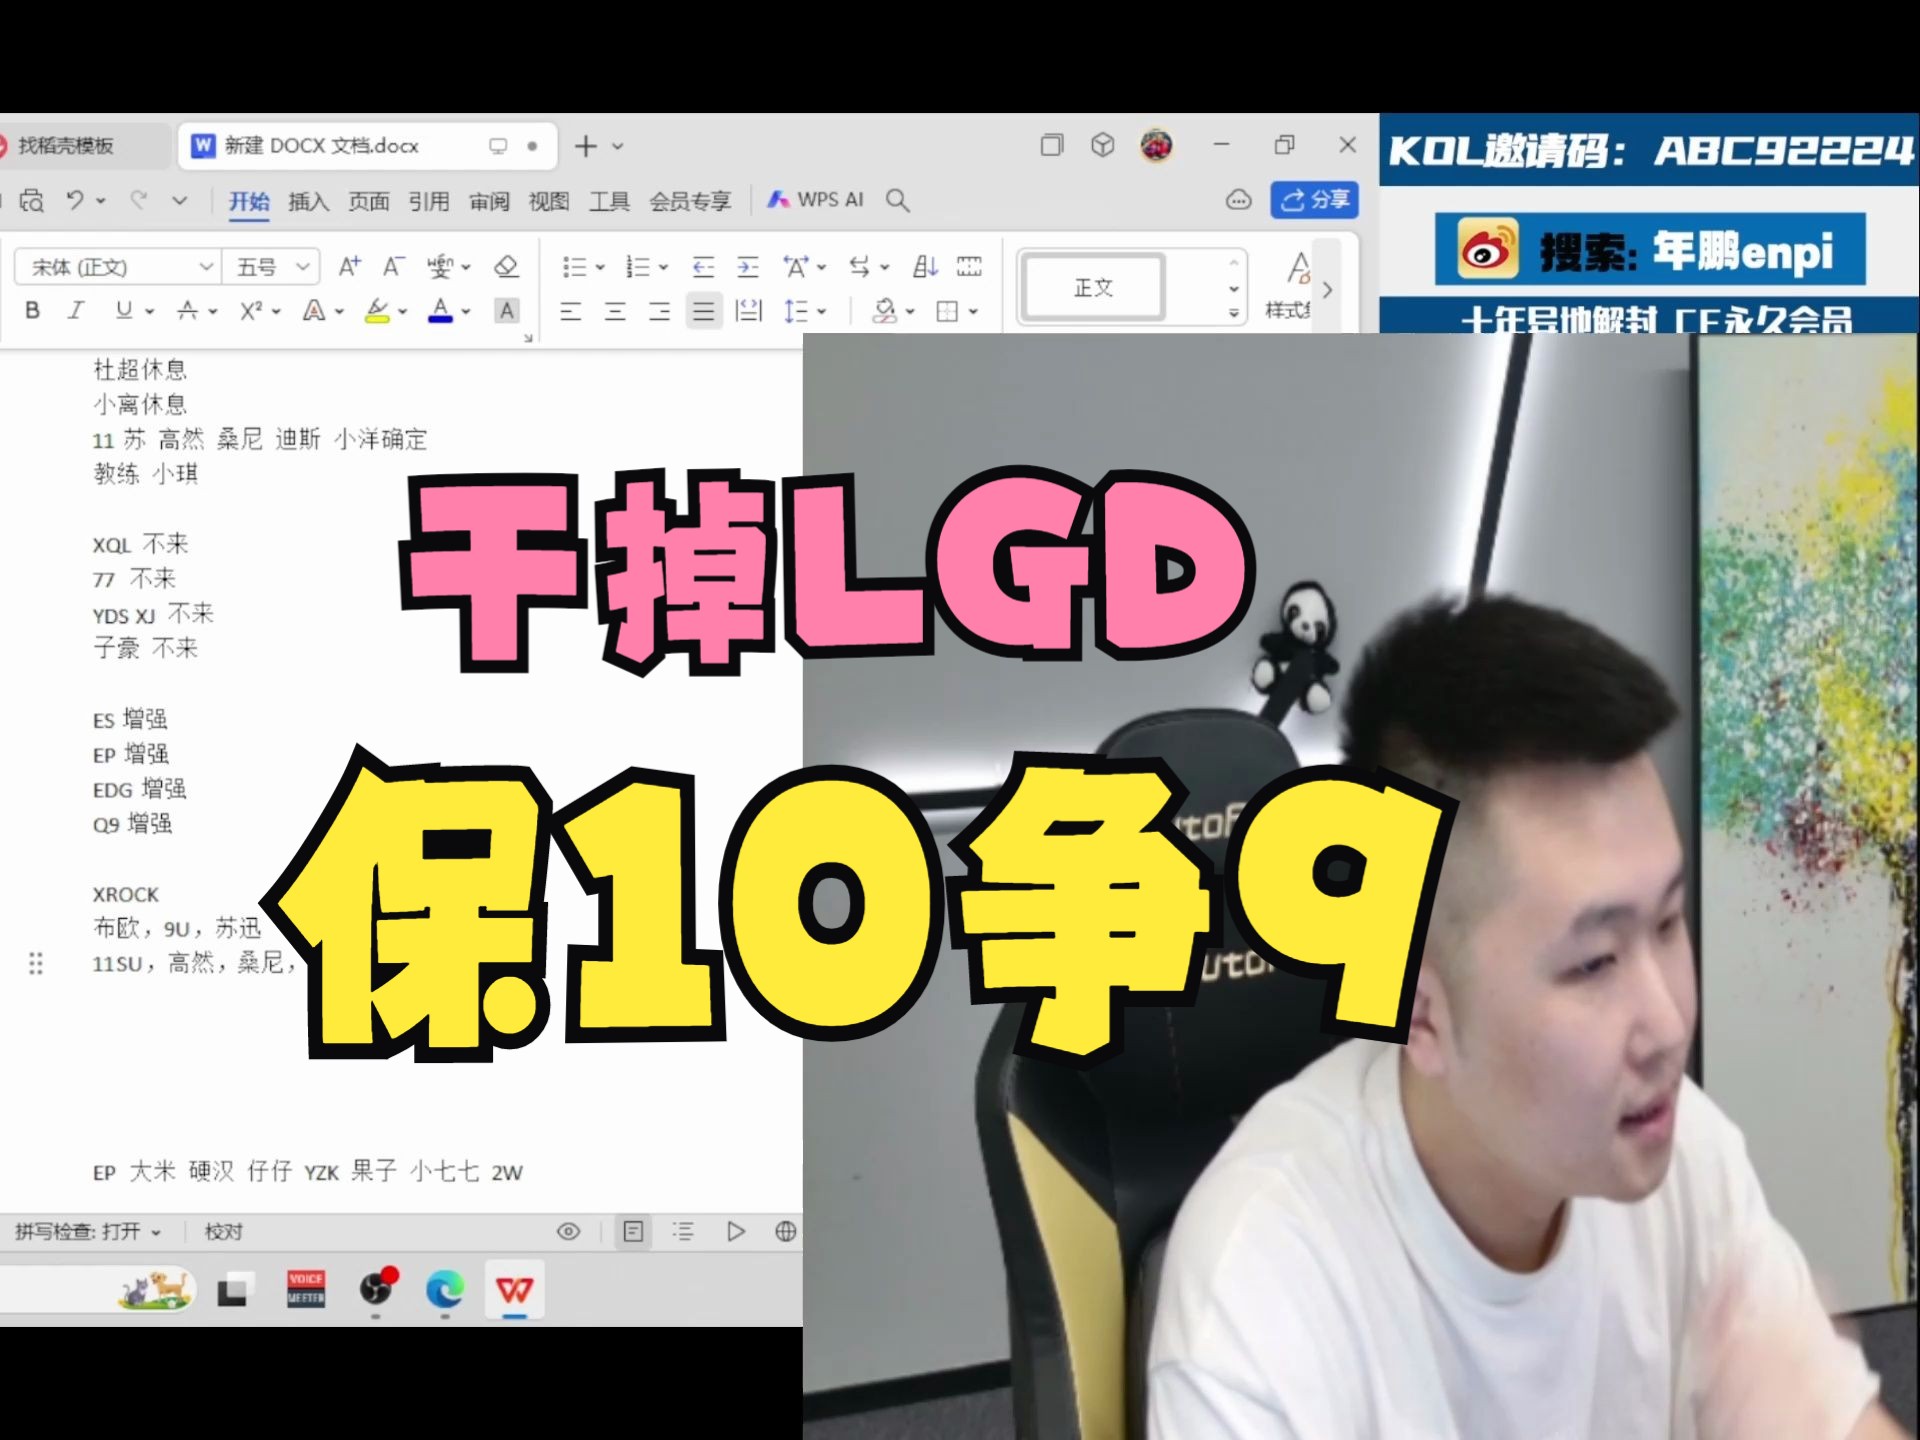Open web layout globe icon

(x=786, y=1231)
